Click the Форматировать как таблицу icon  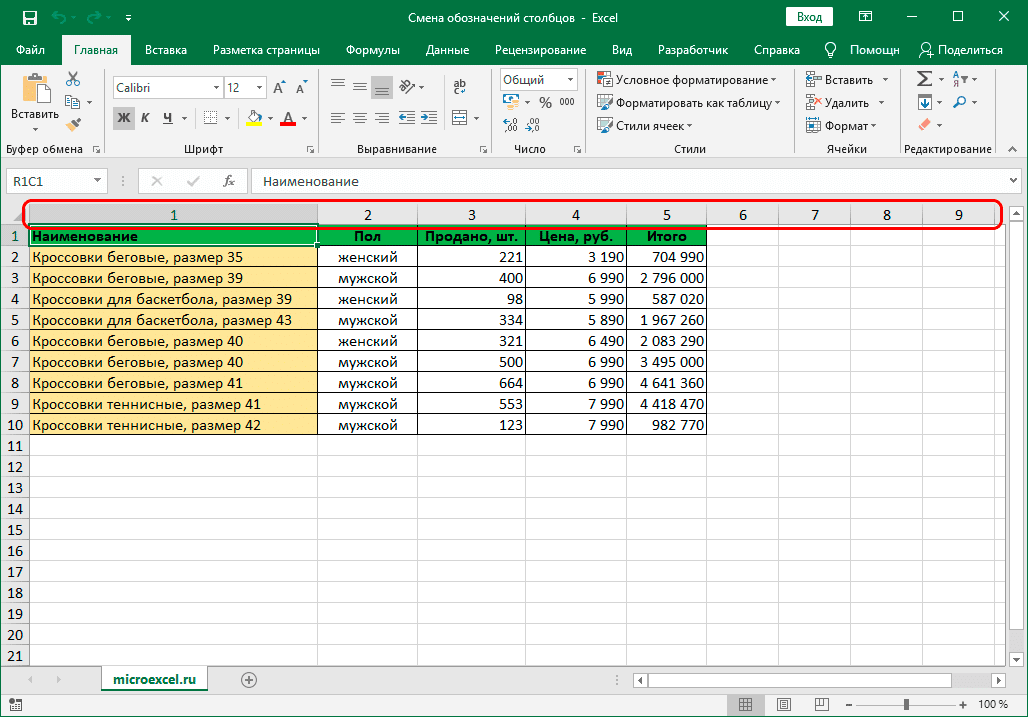604,101
